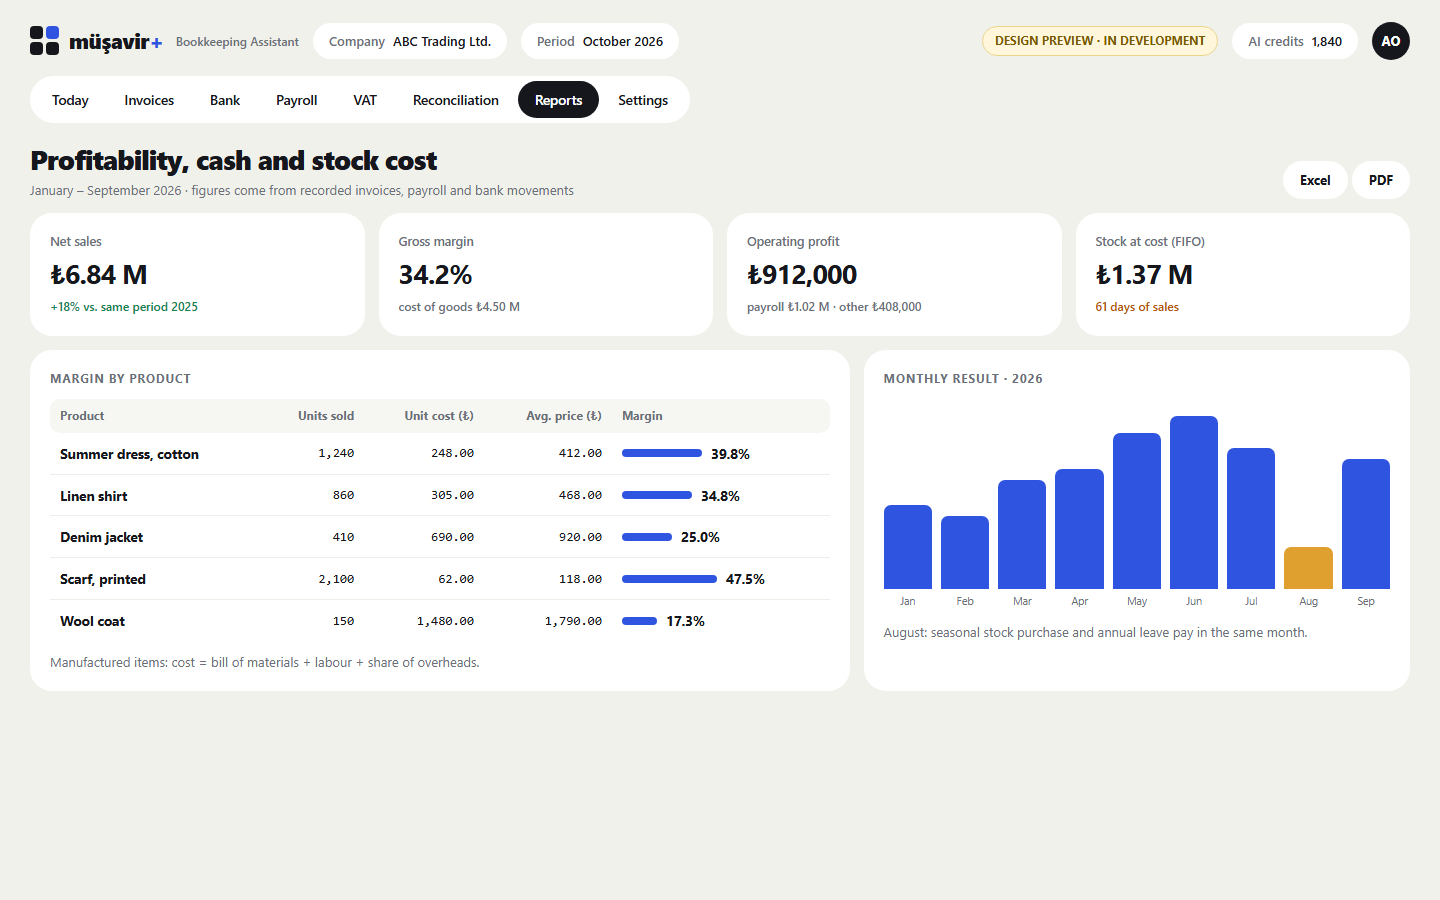Select the Scarf, printed product name
The width and height of the screenshot is (1440, 900).
click(x=103, y=579)
